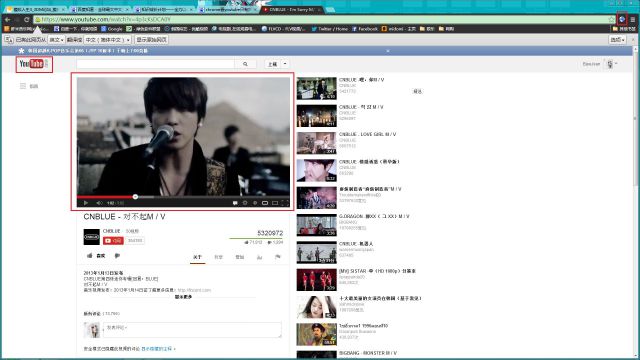Image resolution: width=640 pixels, height=360 pixels.
Task: Open the 中文 target language dropdown
Action: pos(108,40)
